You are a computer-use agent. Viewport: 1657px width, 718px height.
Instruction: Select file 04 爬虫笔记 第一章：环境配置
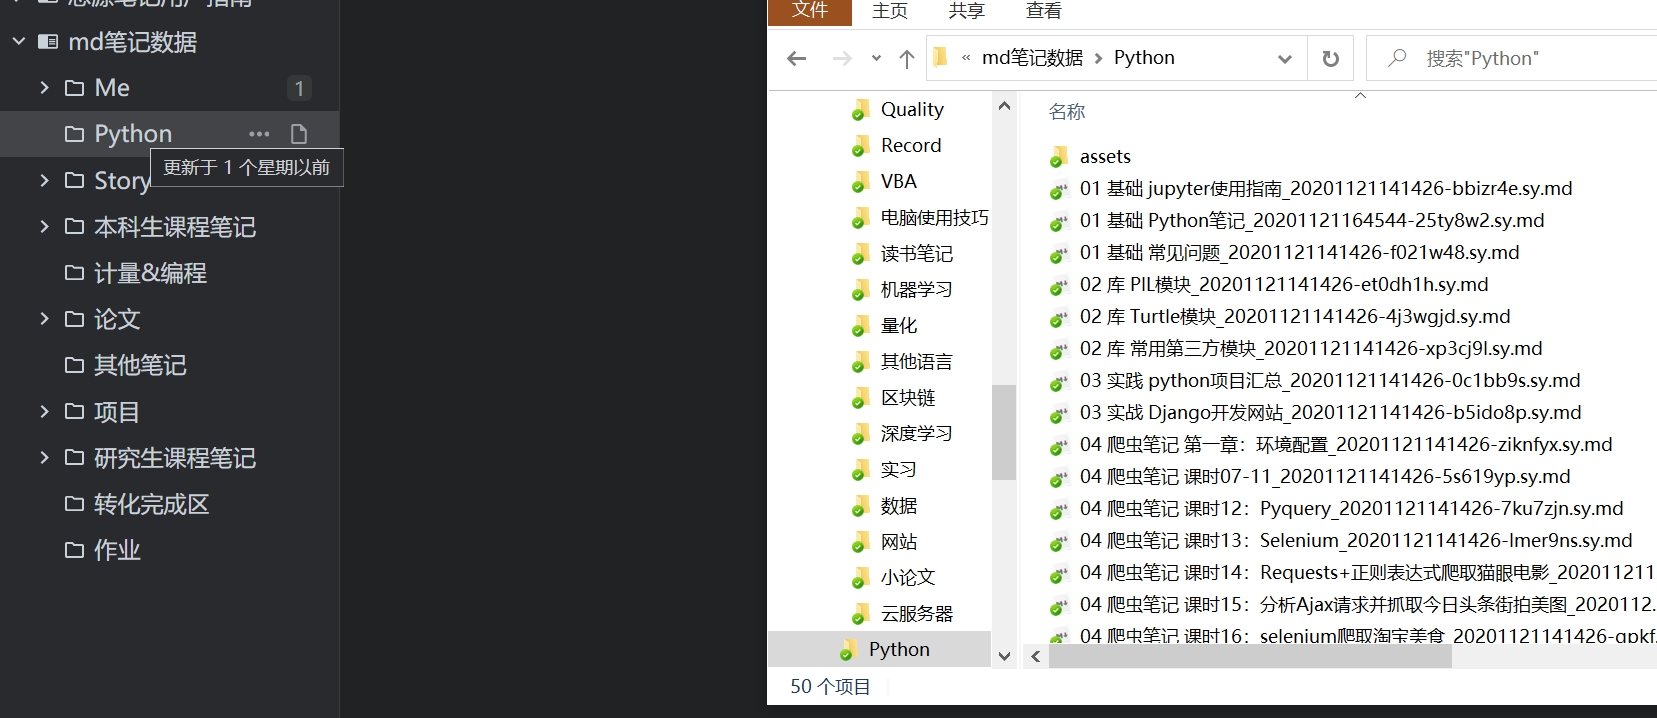coord(1346,445)
